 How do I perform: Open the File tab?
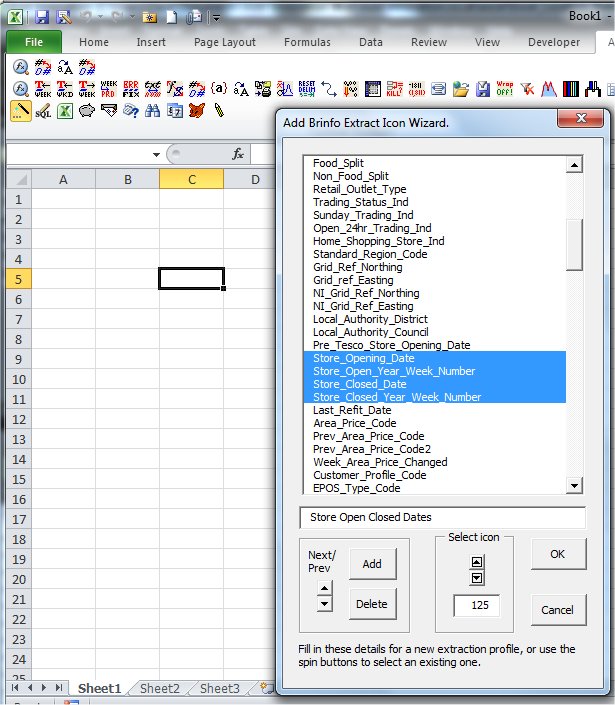pos(34,42)
